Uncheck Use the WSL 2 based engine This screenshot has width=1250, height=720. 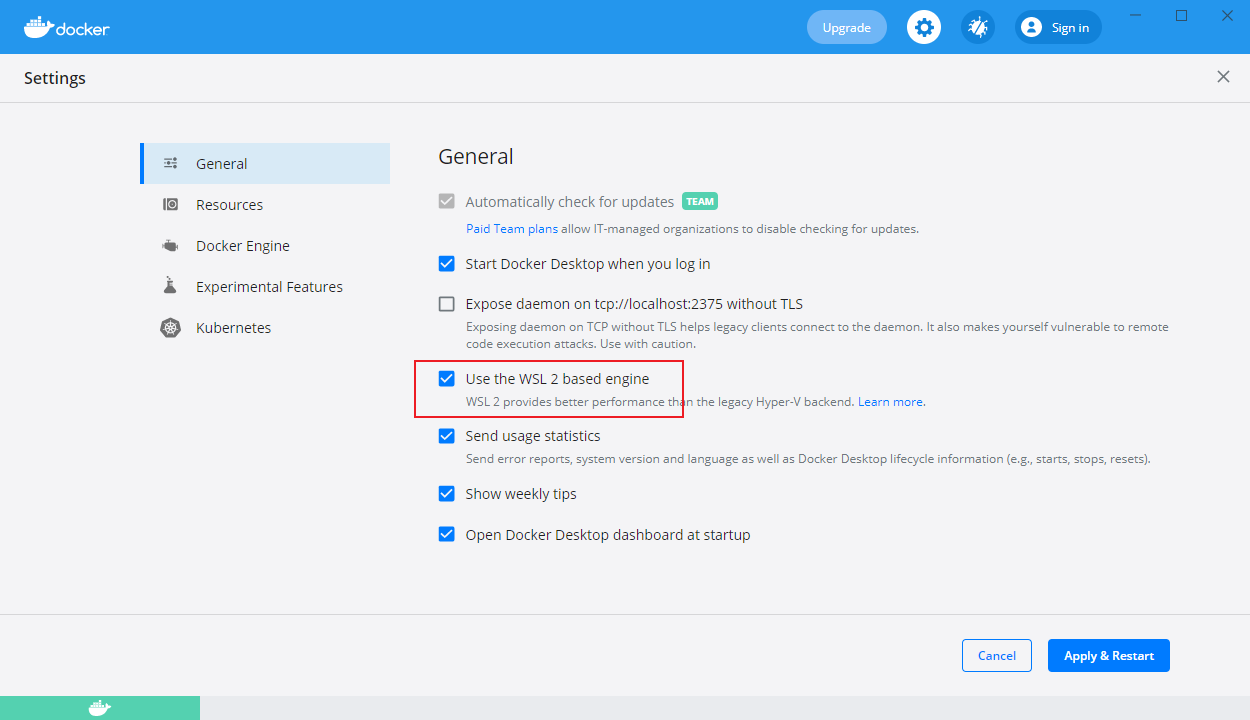tap(447, 379)
